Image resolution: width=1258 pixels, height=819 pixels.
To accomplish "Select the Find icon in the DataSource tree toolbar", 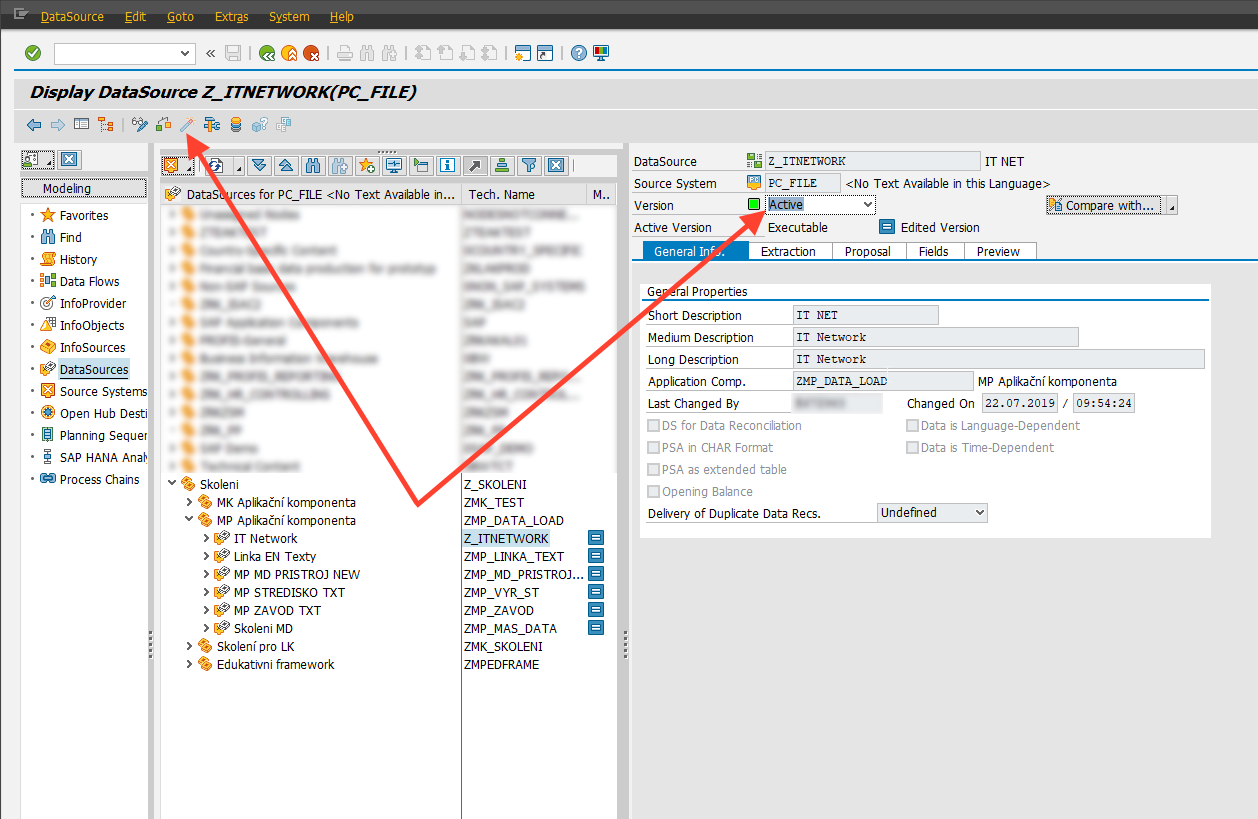I will click(x=311, y=165).
